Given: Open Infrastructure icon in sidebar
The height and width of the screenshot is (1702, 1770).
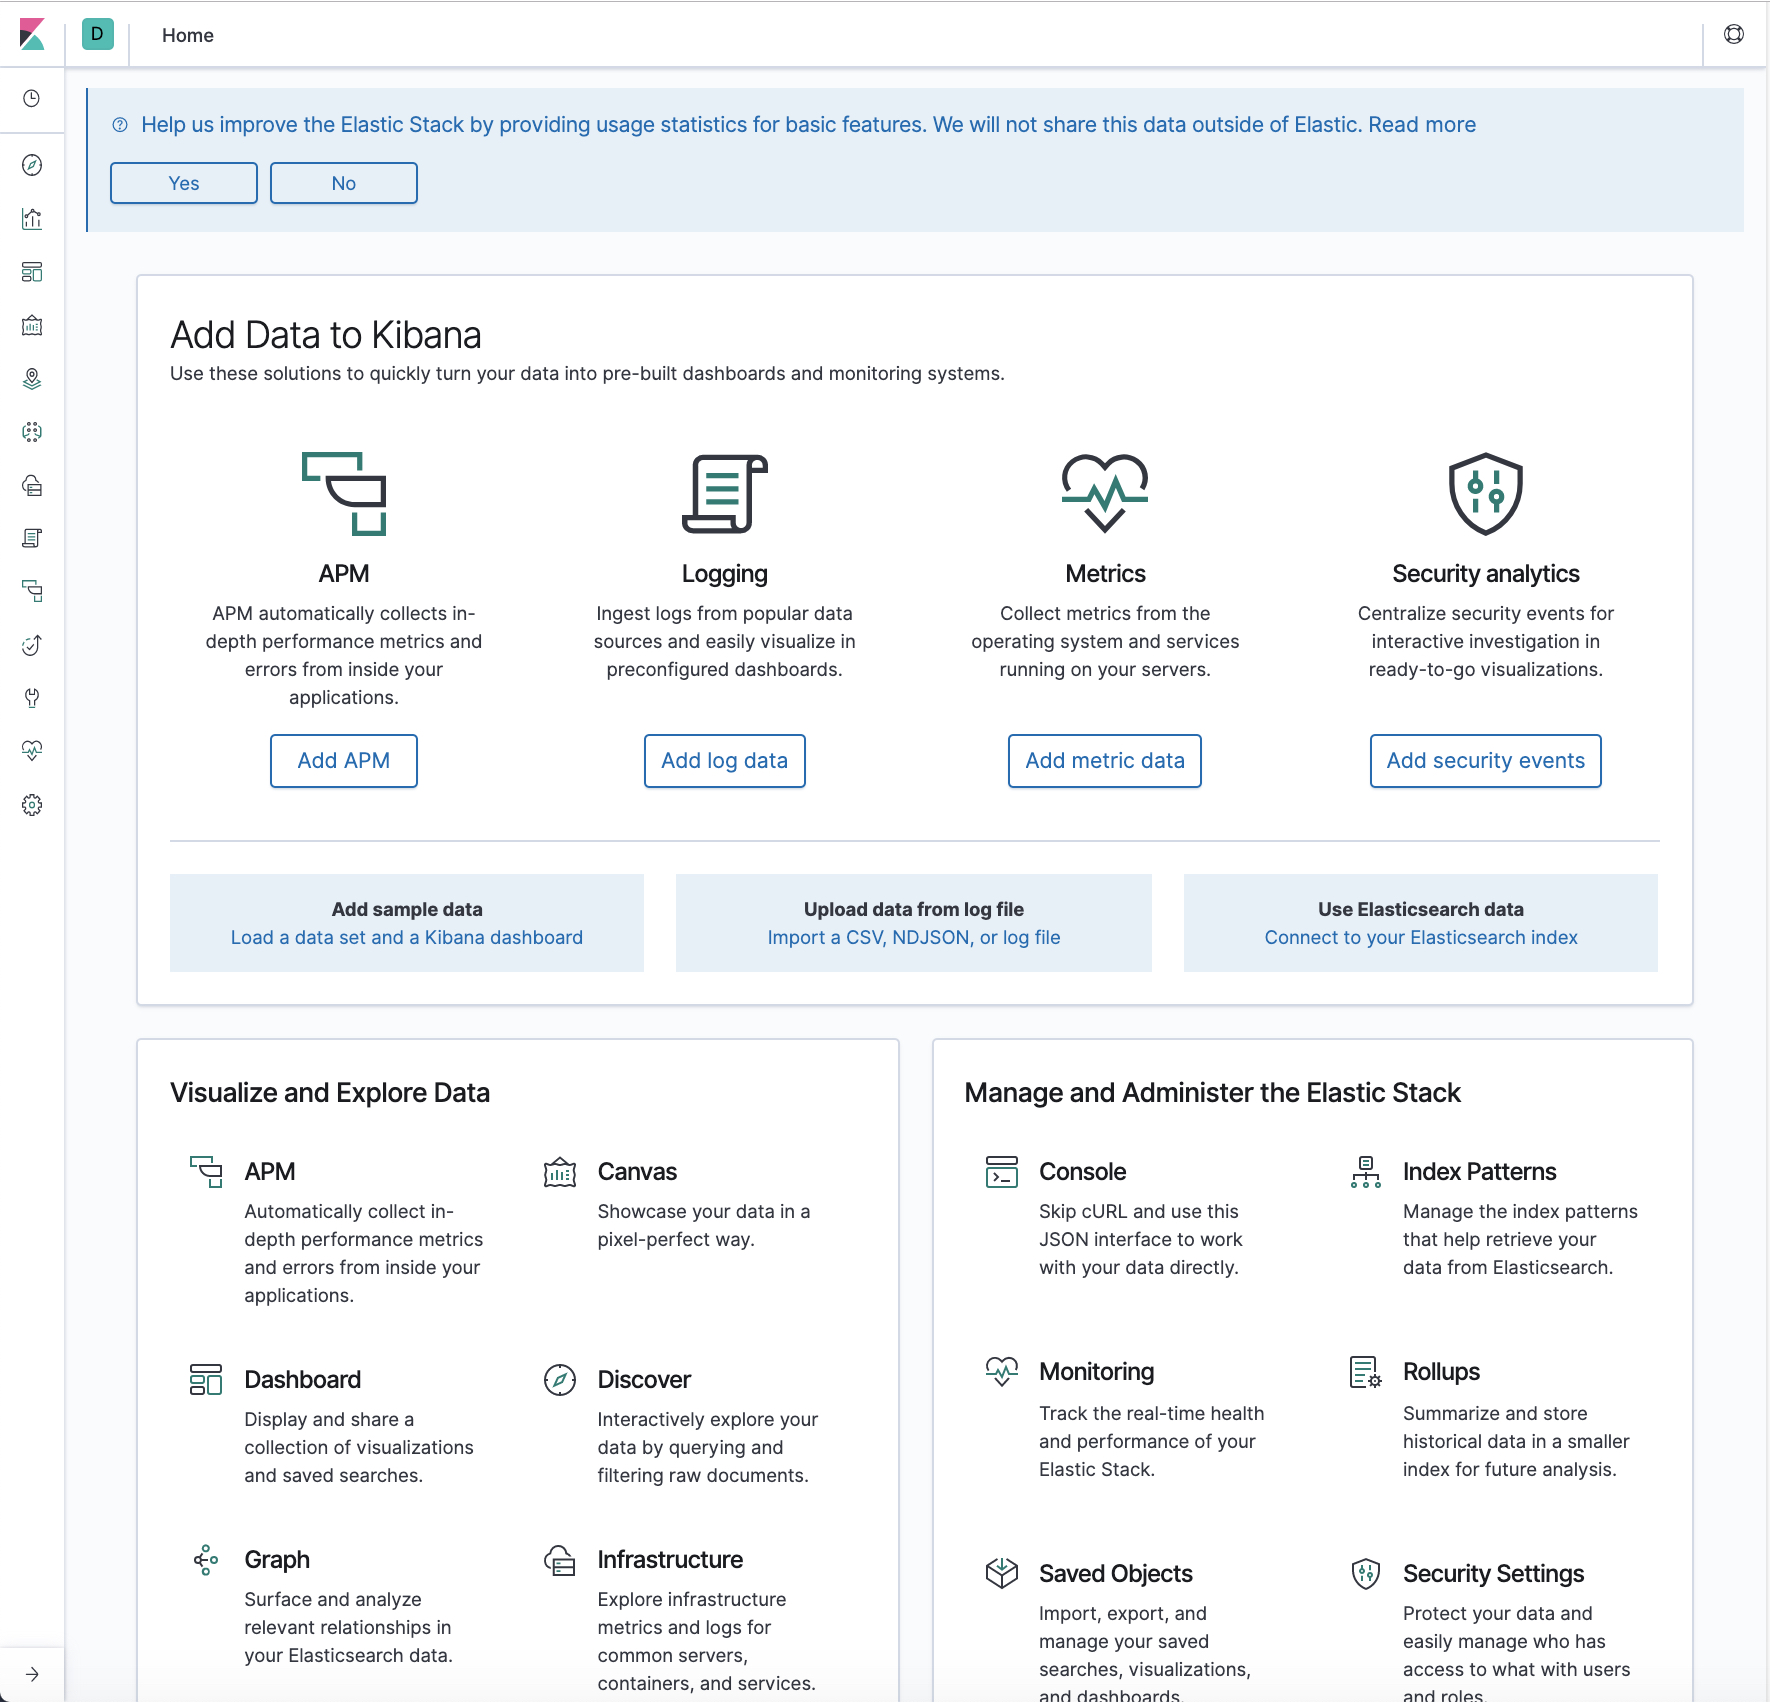Looking at the screenshot, I should (x=32, y=485).
